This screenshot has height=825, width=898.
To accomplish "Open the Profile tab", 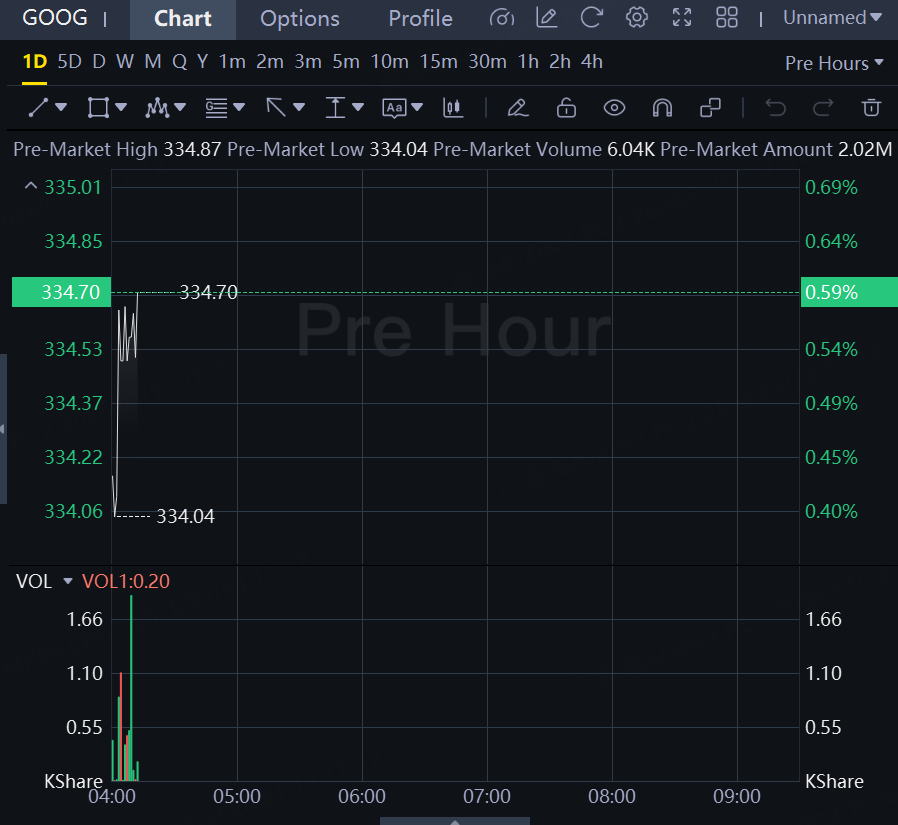I will tap(420, 19).
